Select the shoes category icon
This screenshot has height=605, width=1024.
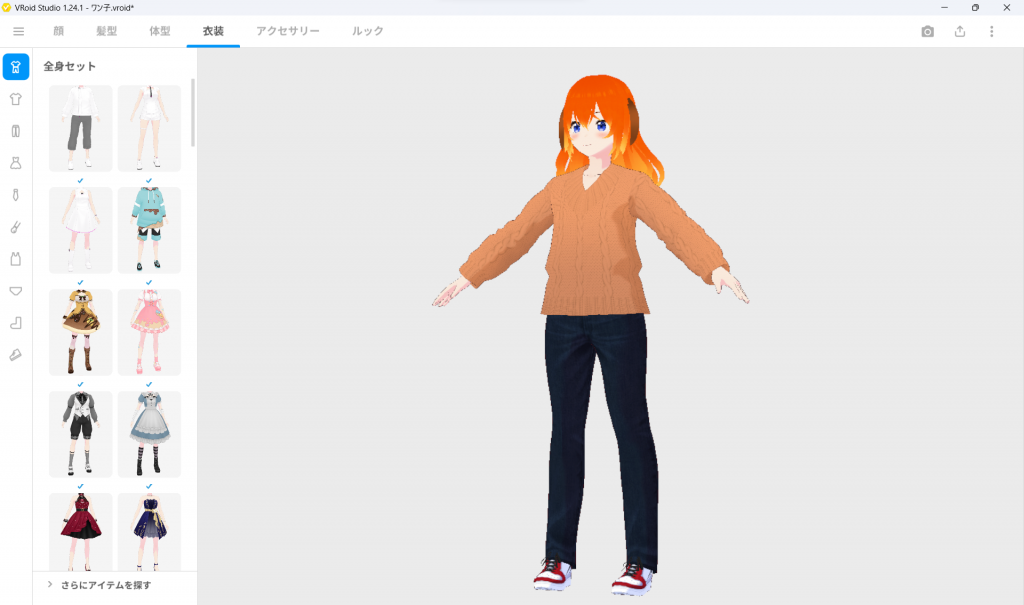point(16,355)
